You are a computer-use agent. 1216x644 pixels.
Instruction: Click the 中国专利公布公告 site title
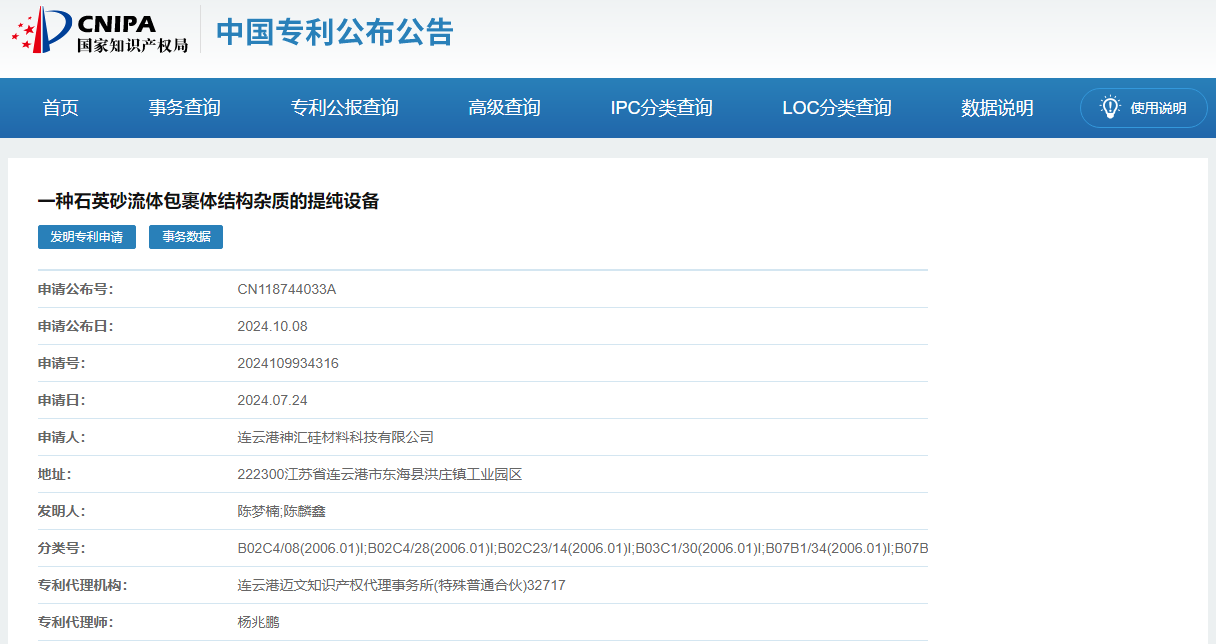[335, 32]
